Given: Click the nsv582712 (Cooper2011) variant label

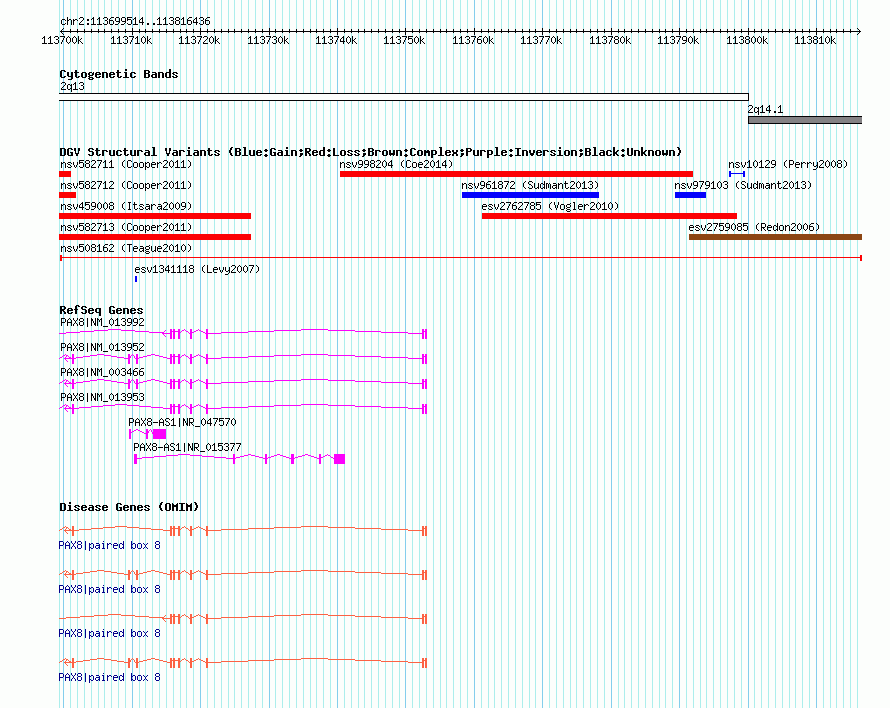Looking at the screenshot, I should pyautogui.click(x=126, y=185).
